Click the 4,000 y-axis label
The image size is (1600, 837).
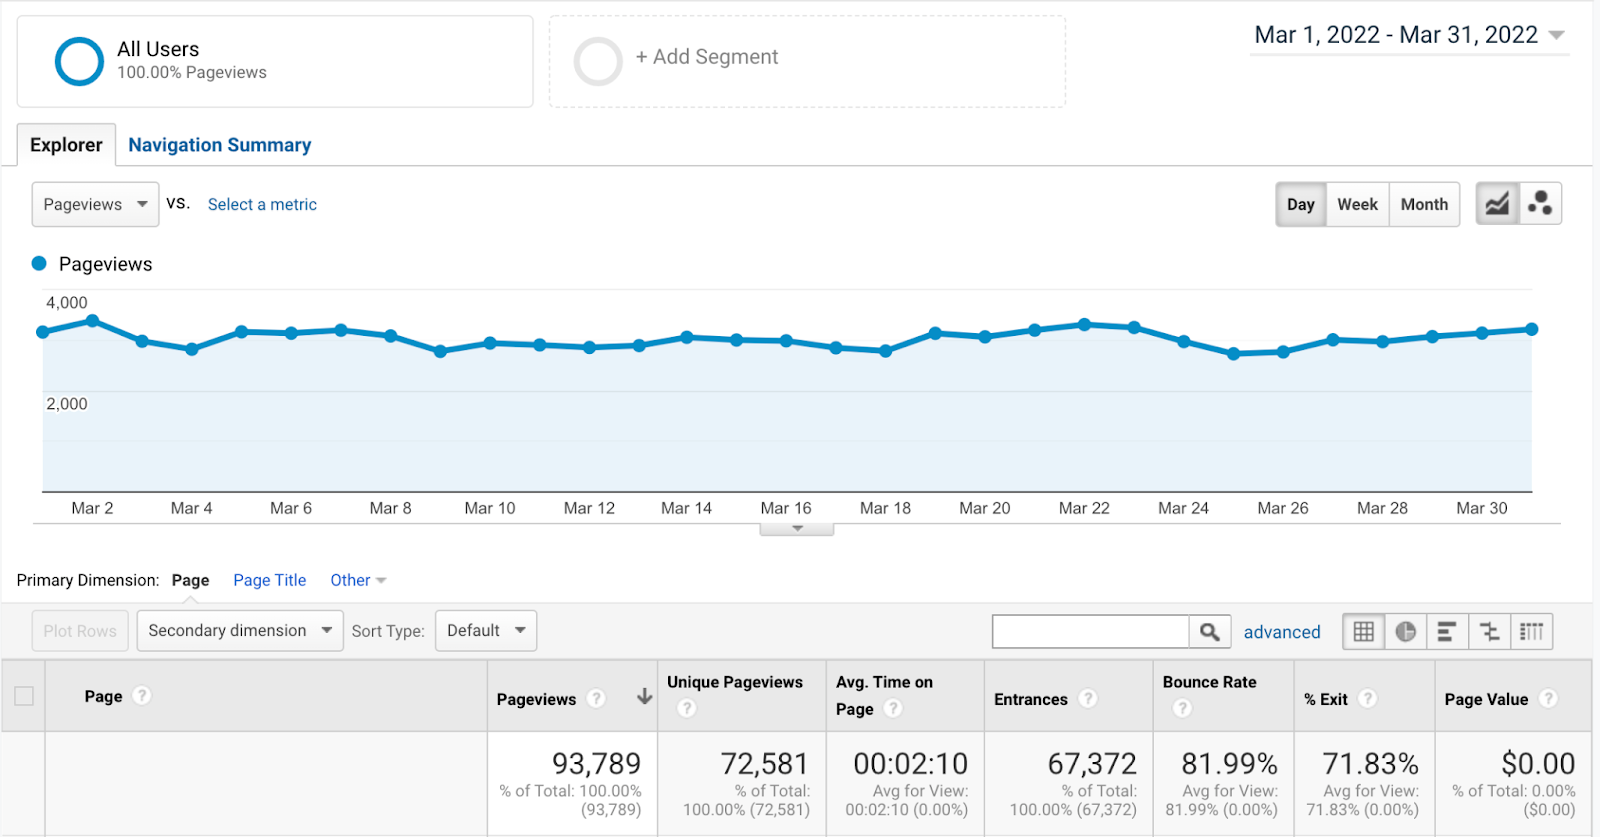click(67, 302)
